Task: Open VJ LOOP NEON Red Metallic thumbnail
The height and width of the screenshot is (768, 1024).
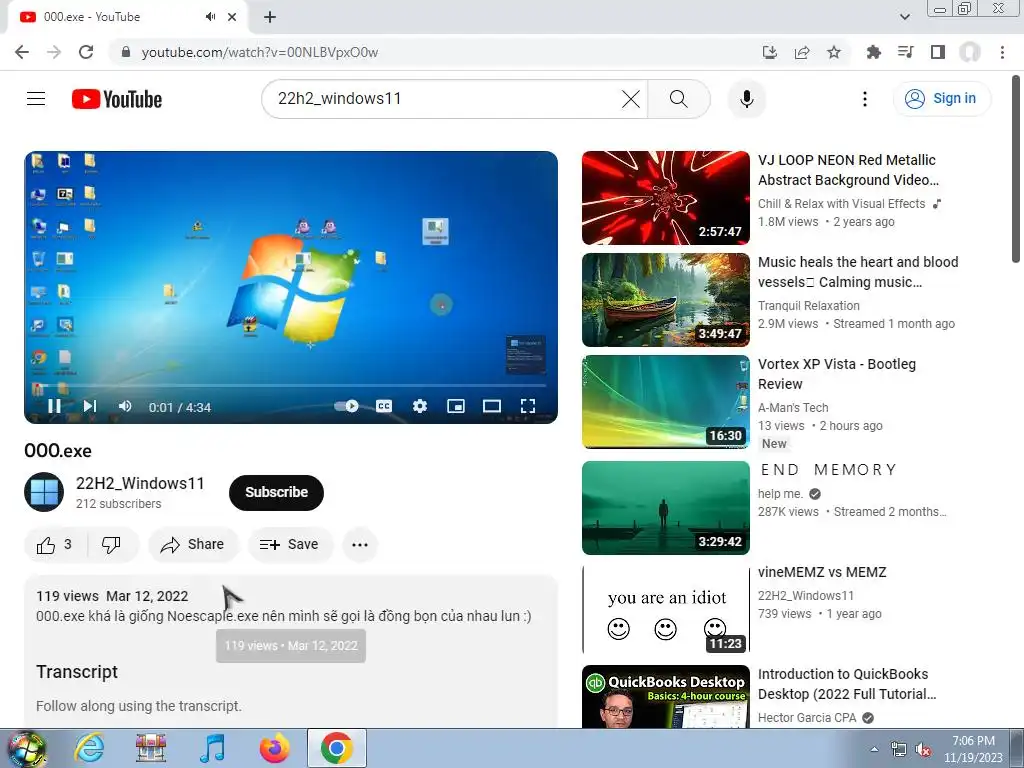Action: tap(665, 198)
